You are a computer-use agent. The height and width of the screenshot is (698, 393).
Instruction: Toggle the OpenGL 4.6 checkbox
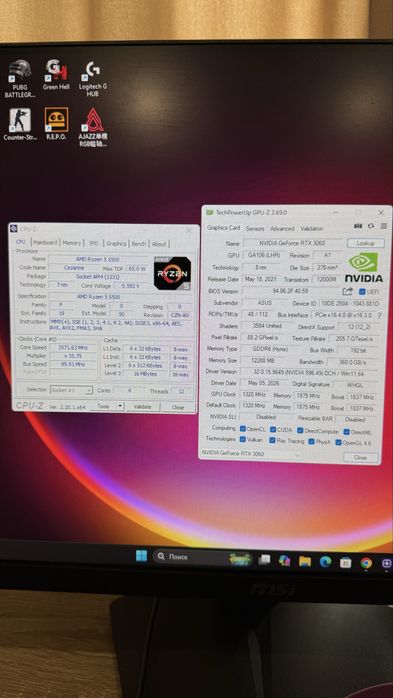[x=338, y=442]
